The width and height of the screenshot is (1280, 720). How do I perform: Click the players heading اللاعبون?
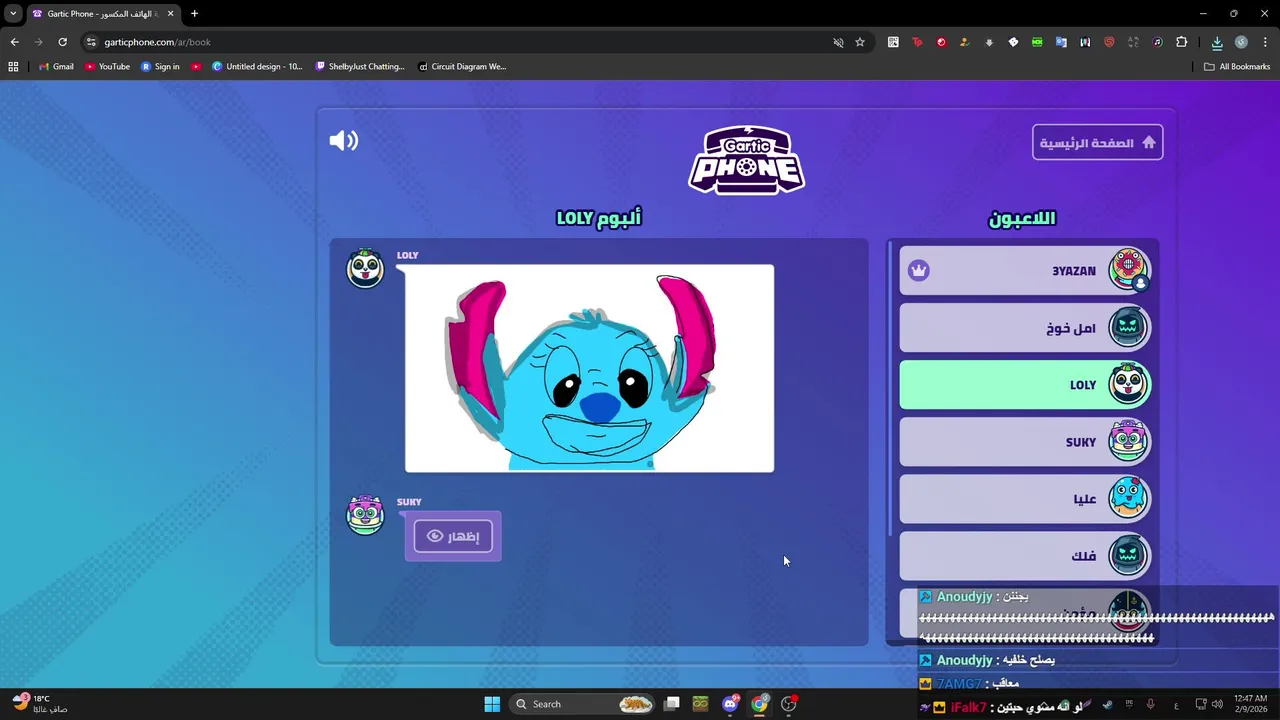pyautogui.click(x=1022, y=218)
